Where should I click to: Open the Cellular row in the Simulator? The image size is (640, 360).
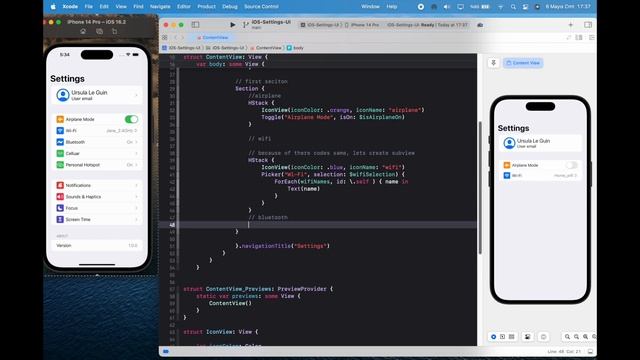click(97, 153)
